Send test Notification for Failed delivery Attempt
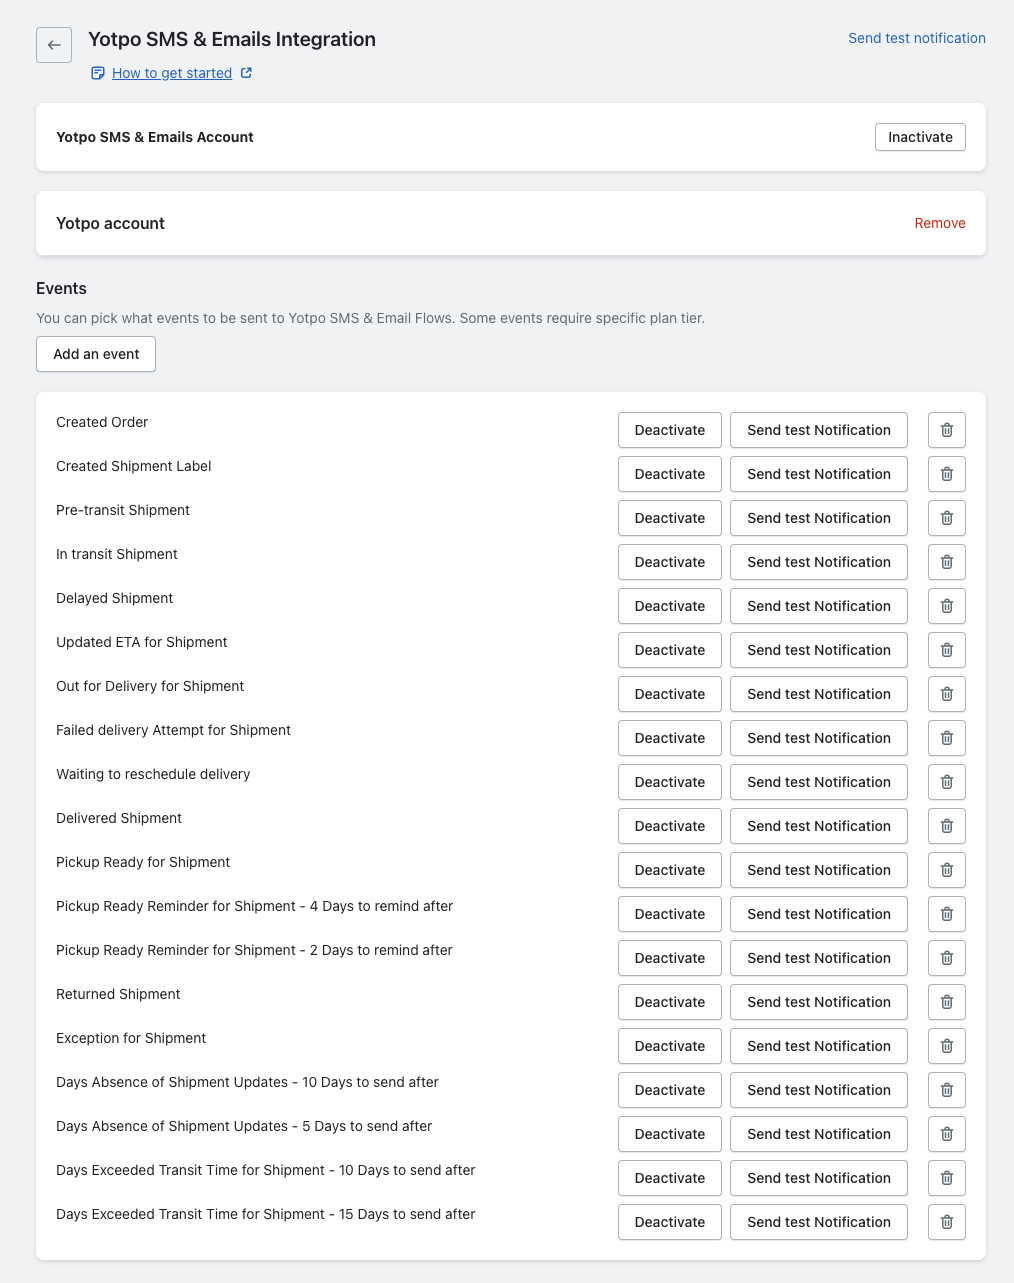This screenshot has width=1014, height=1283. coord(818,738)
